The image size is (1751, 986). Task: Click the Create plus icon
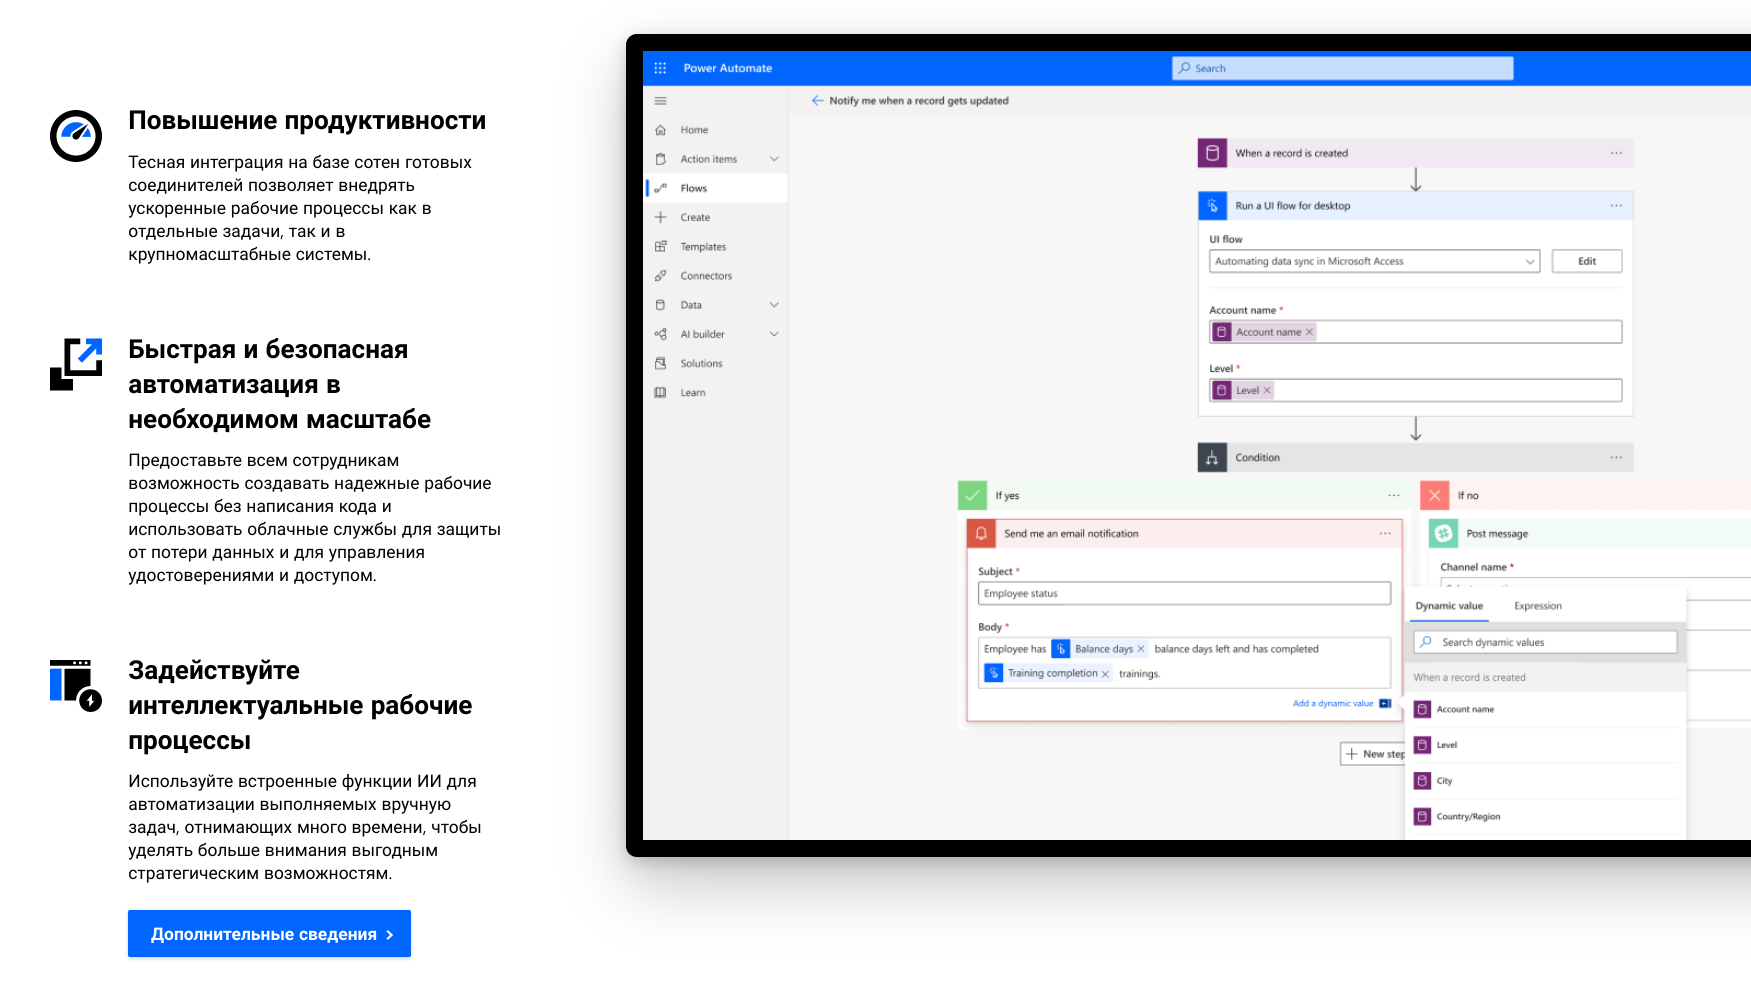click(660, 217)
